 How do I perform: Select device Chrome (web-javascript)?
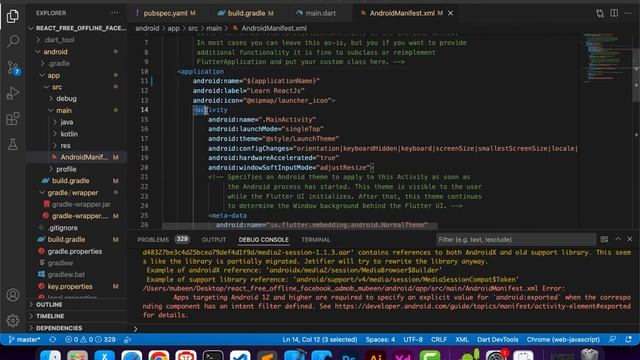(x=563, y=340)
